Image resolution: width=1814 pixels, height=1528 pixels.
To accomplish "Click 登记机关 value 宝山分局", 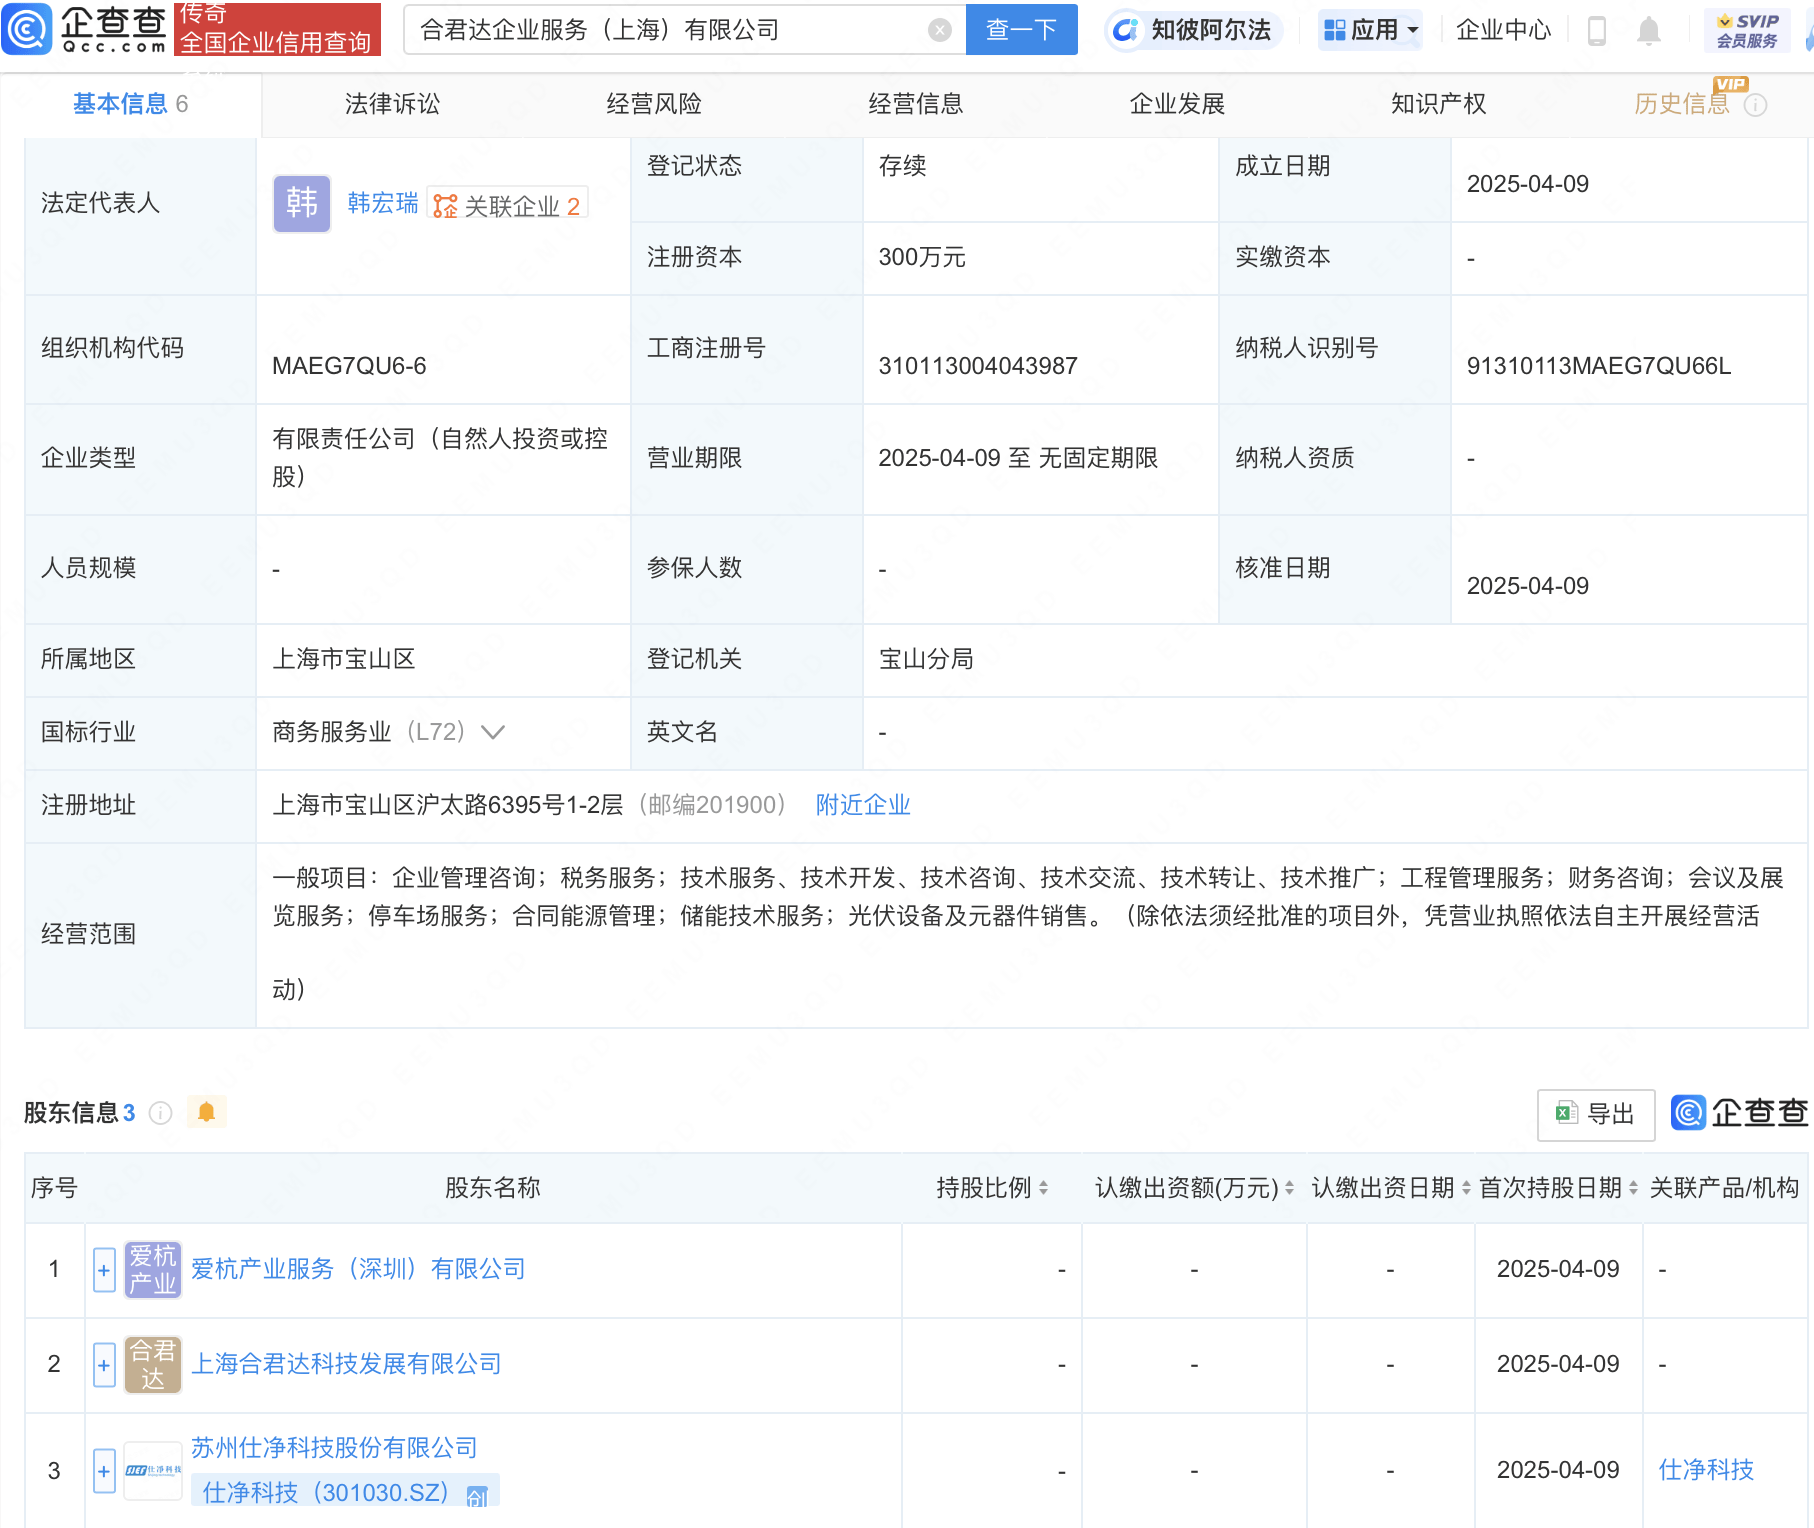I will [x=925, y=659].
